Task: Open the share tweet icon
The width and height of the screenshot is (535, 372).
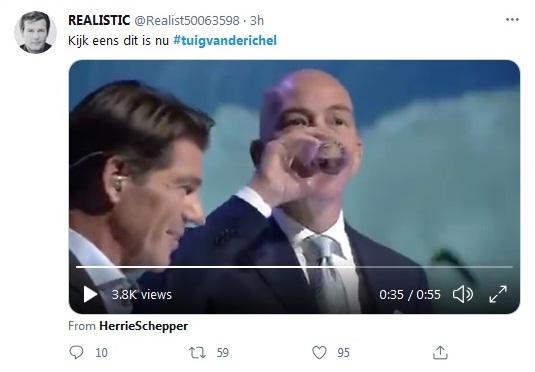Action: [440, 352]
